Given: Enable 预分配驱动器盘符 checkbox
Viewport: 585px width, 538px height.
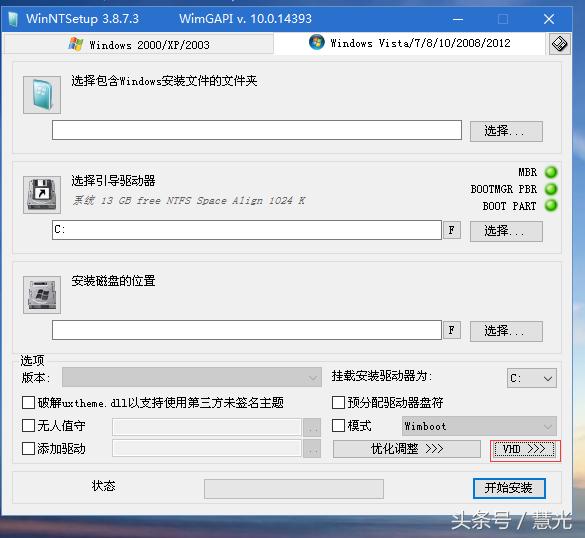Looking at the screenshot, I should tap(338, 403).
